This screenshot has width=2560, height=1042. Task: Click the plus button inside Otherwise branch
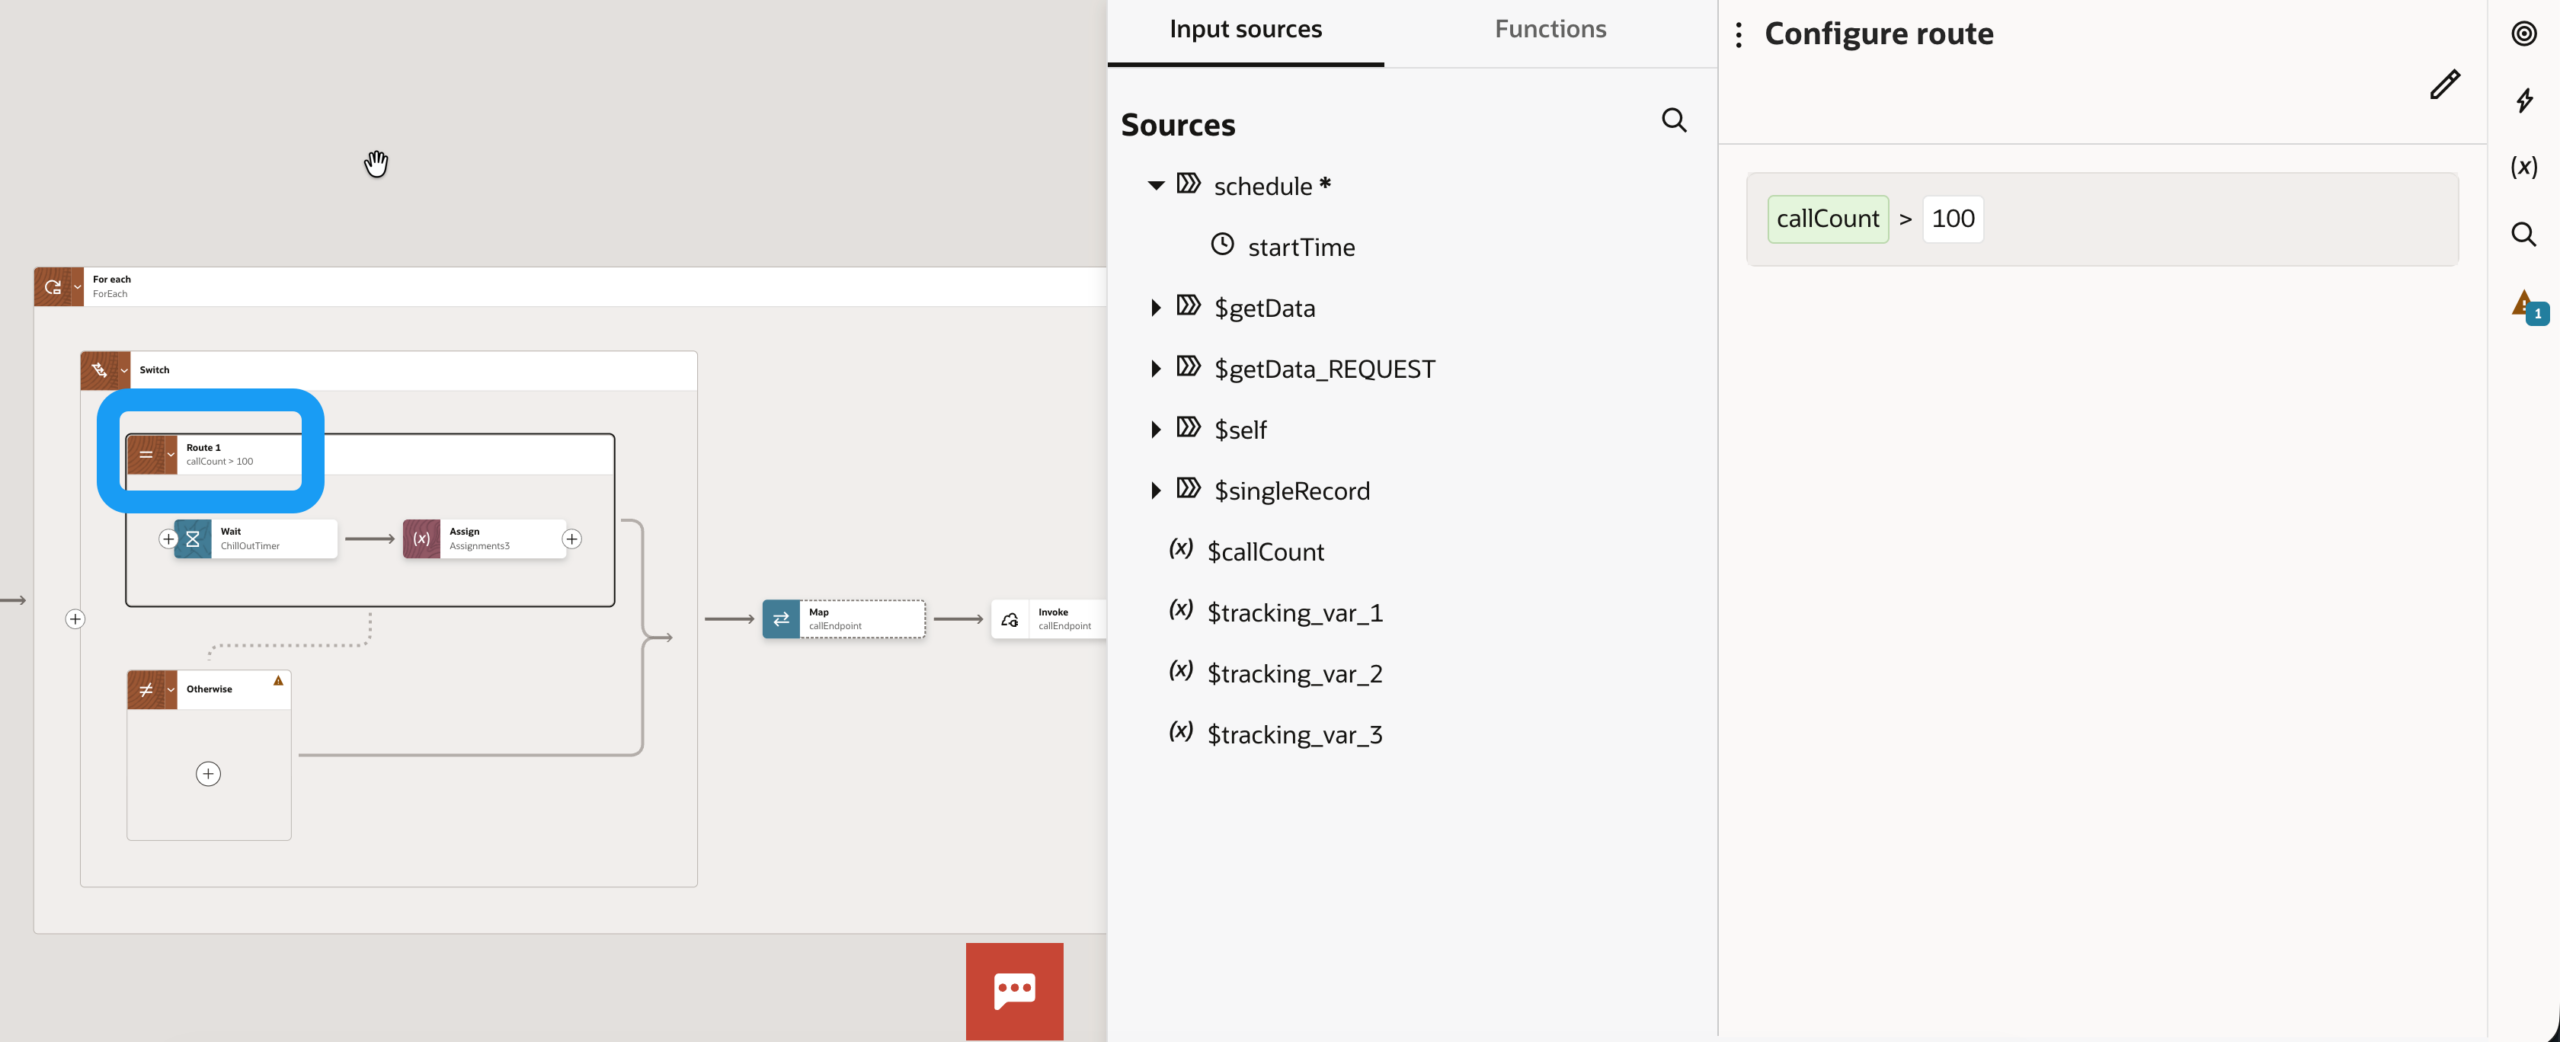point(208,774)
